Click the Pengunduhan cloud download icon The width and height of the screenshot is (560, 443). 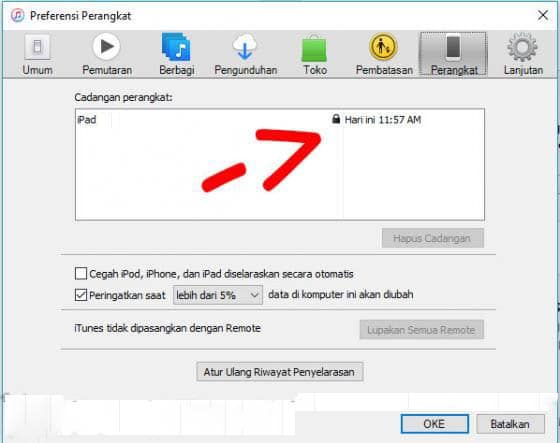245,47
